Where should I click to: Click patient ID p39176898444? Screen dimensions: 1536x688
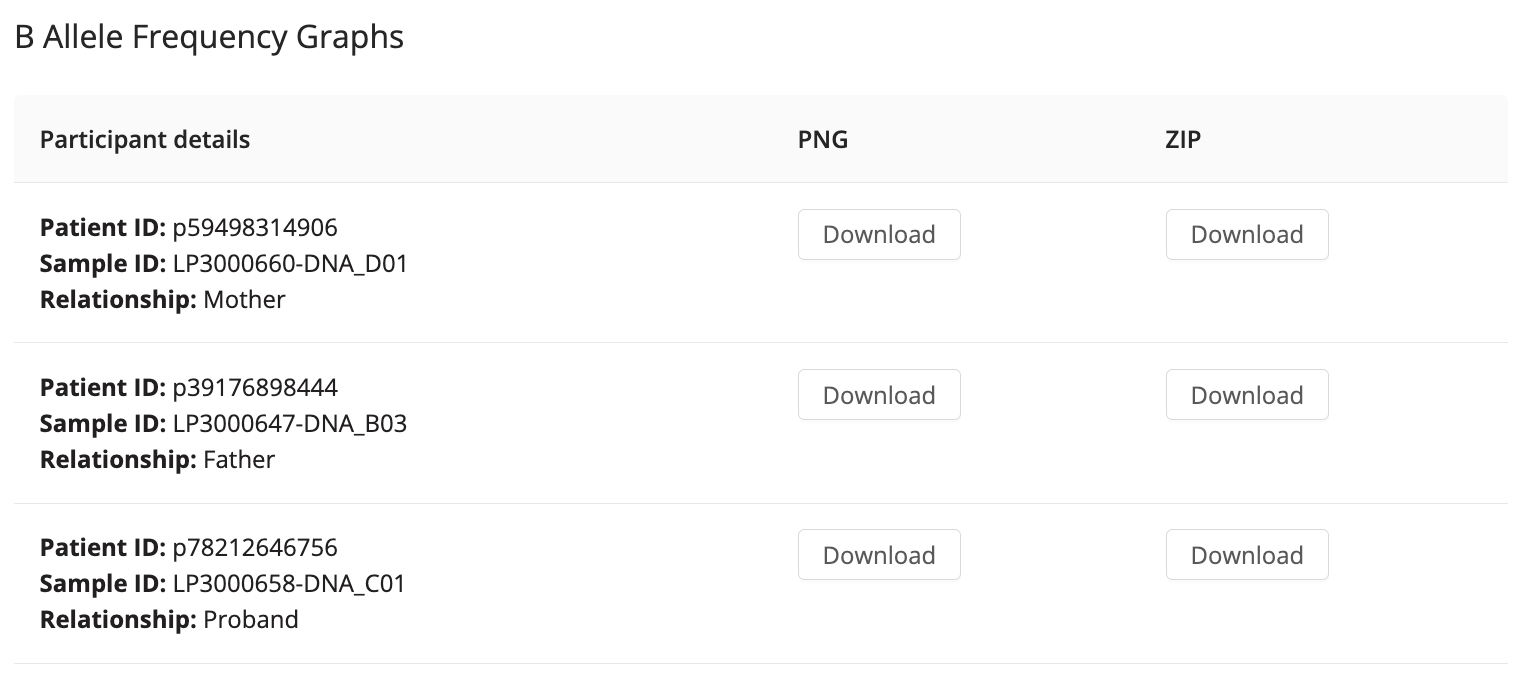(x=255, y=387)
